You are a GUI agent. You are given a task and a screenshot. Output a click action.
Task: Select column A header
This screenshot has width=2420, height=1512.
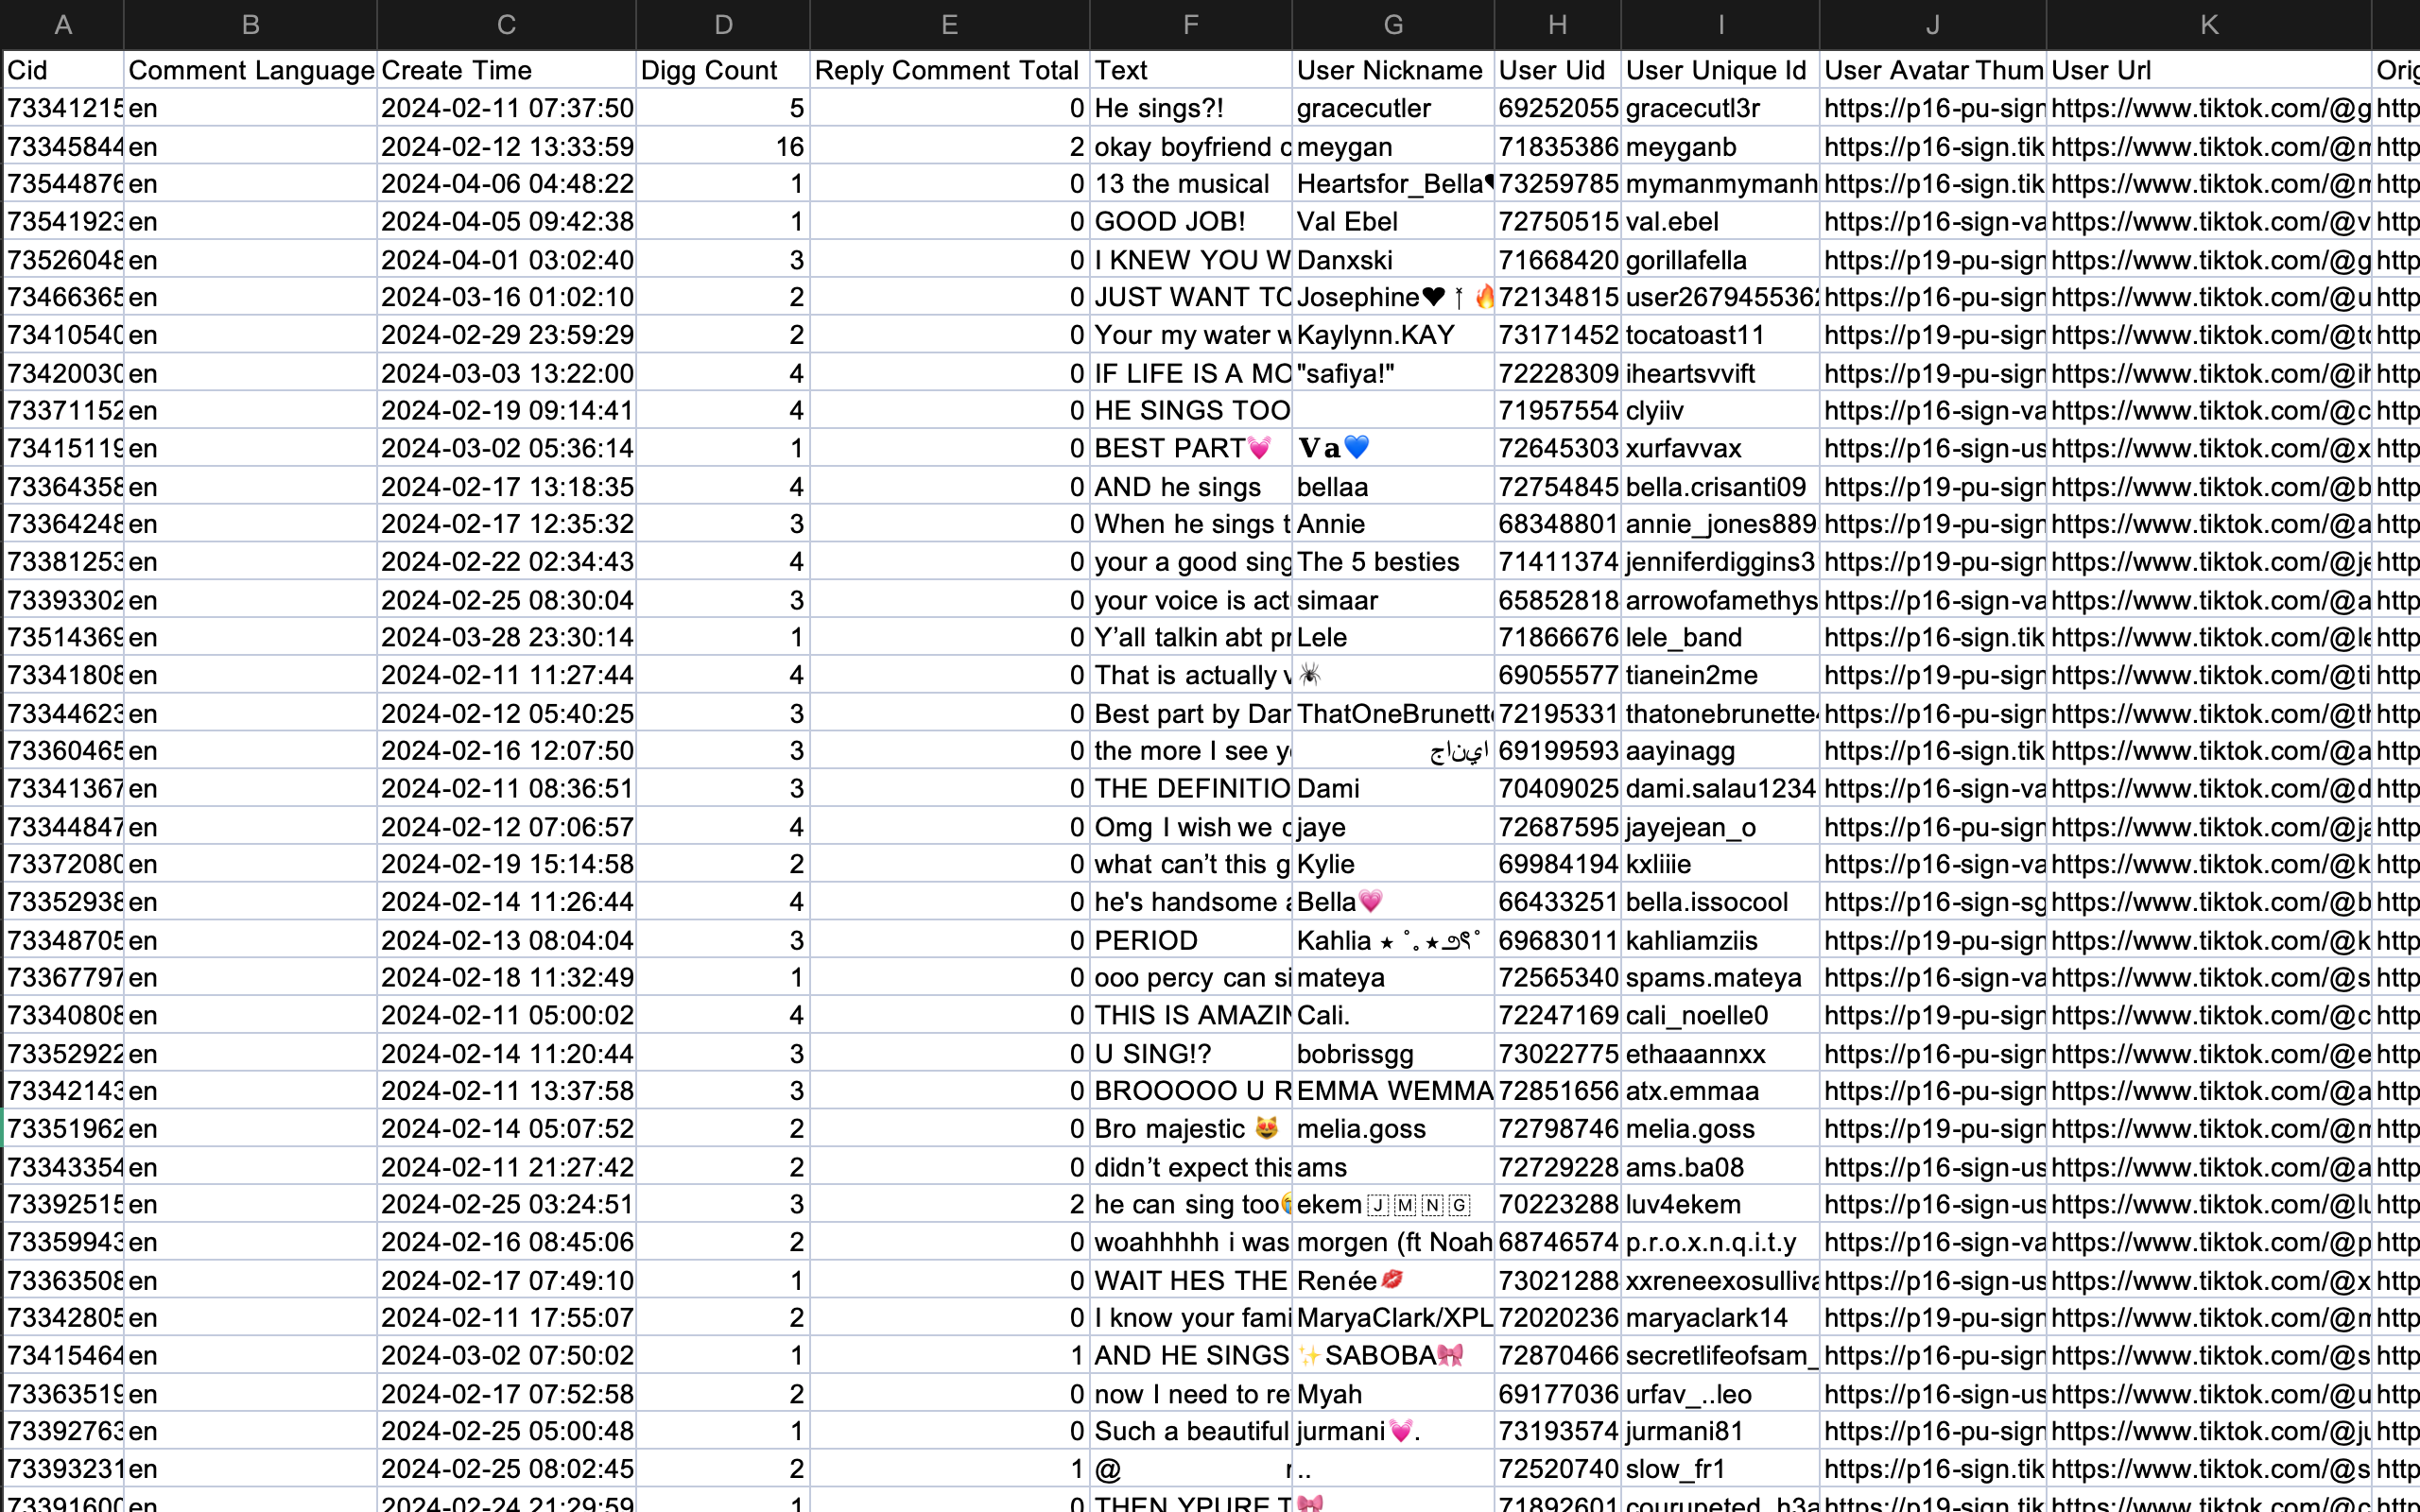pyautogui.click(x=63, y=24)
